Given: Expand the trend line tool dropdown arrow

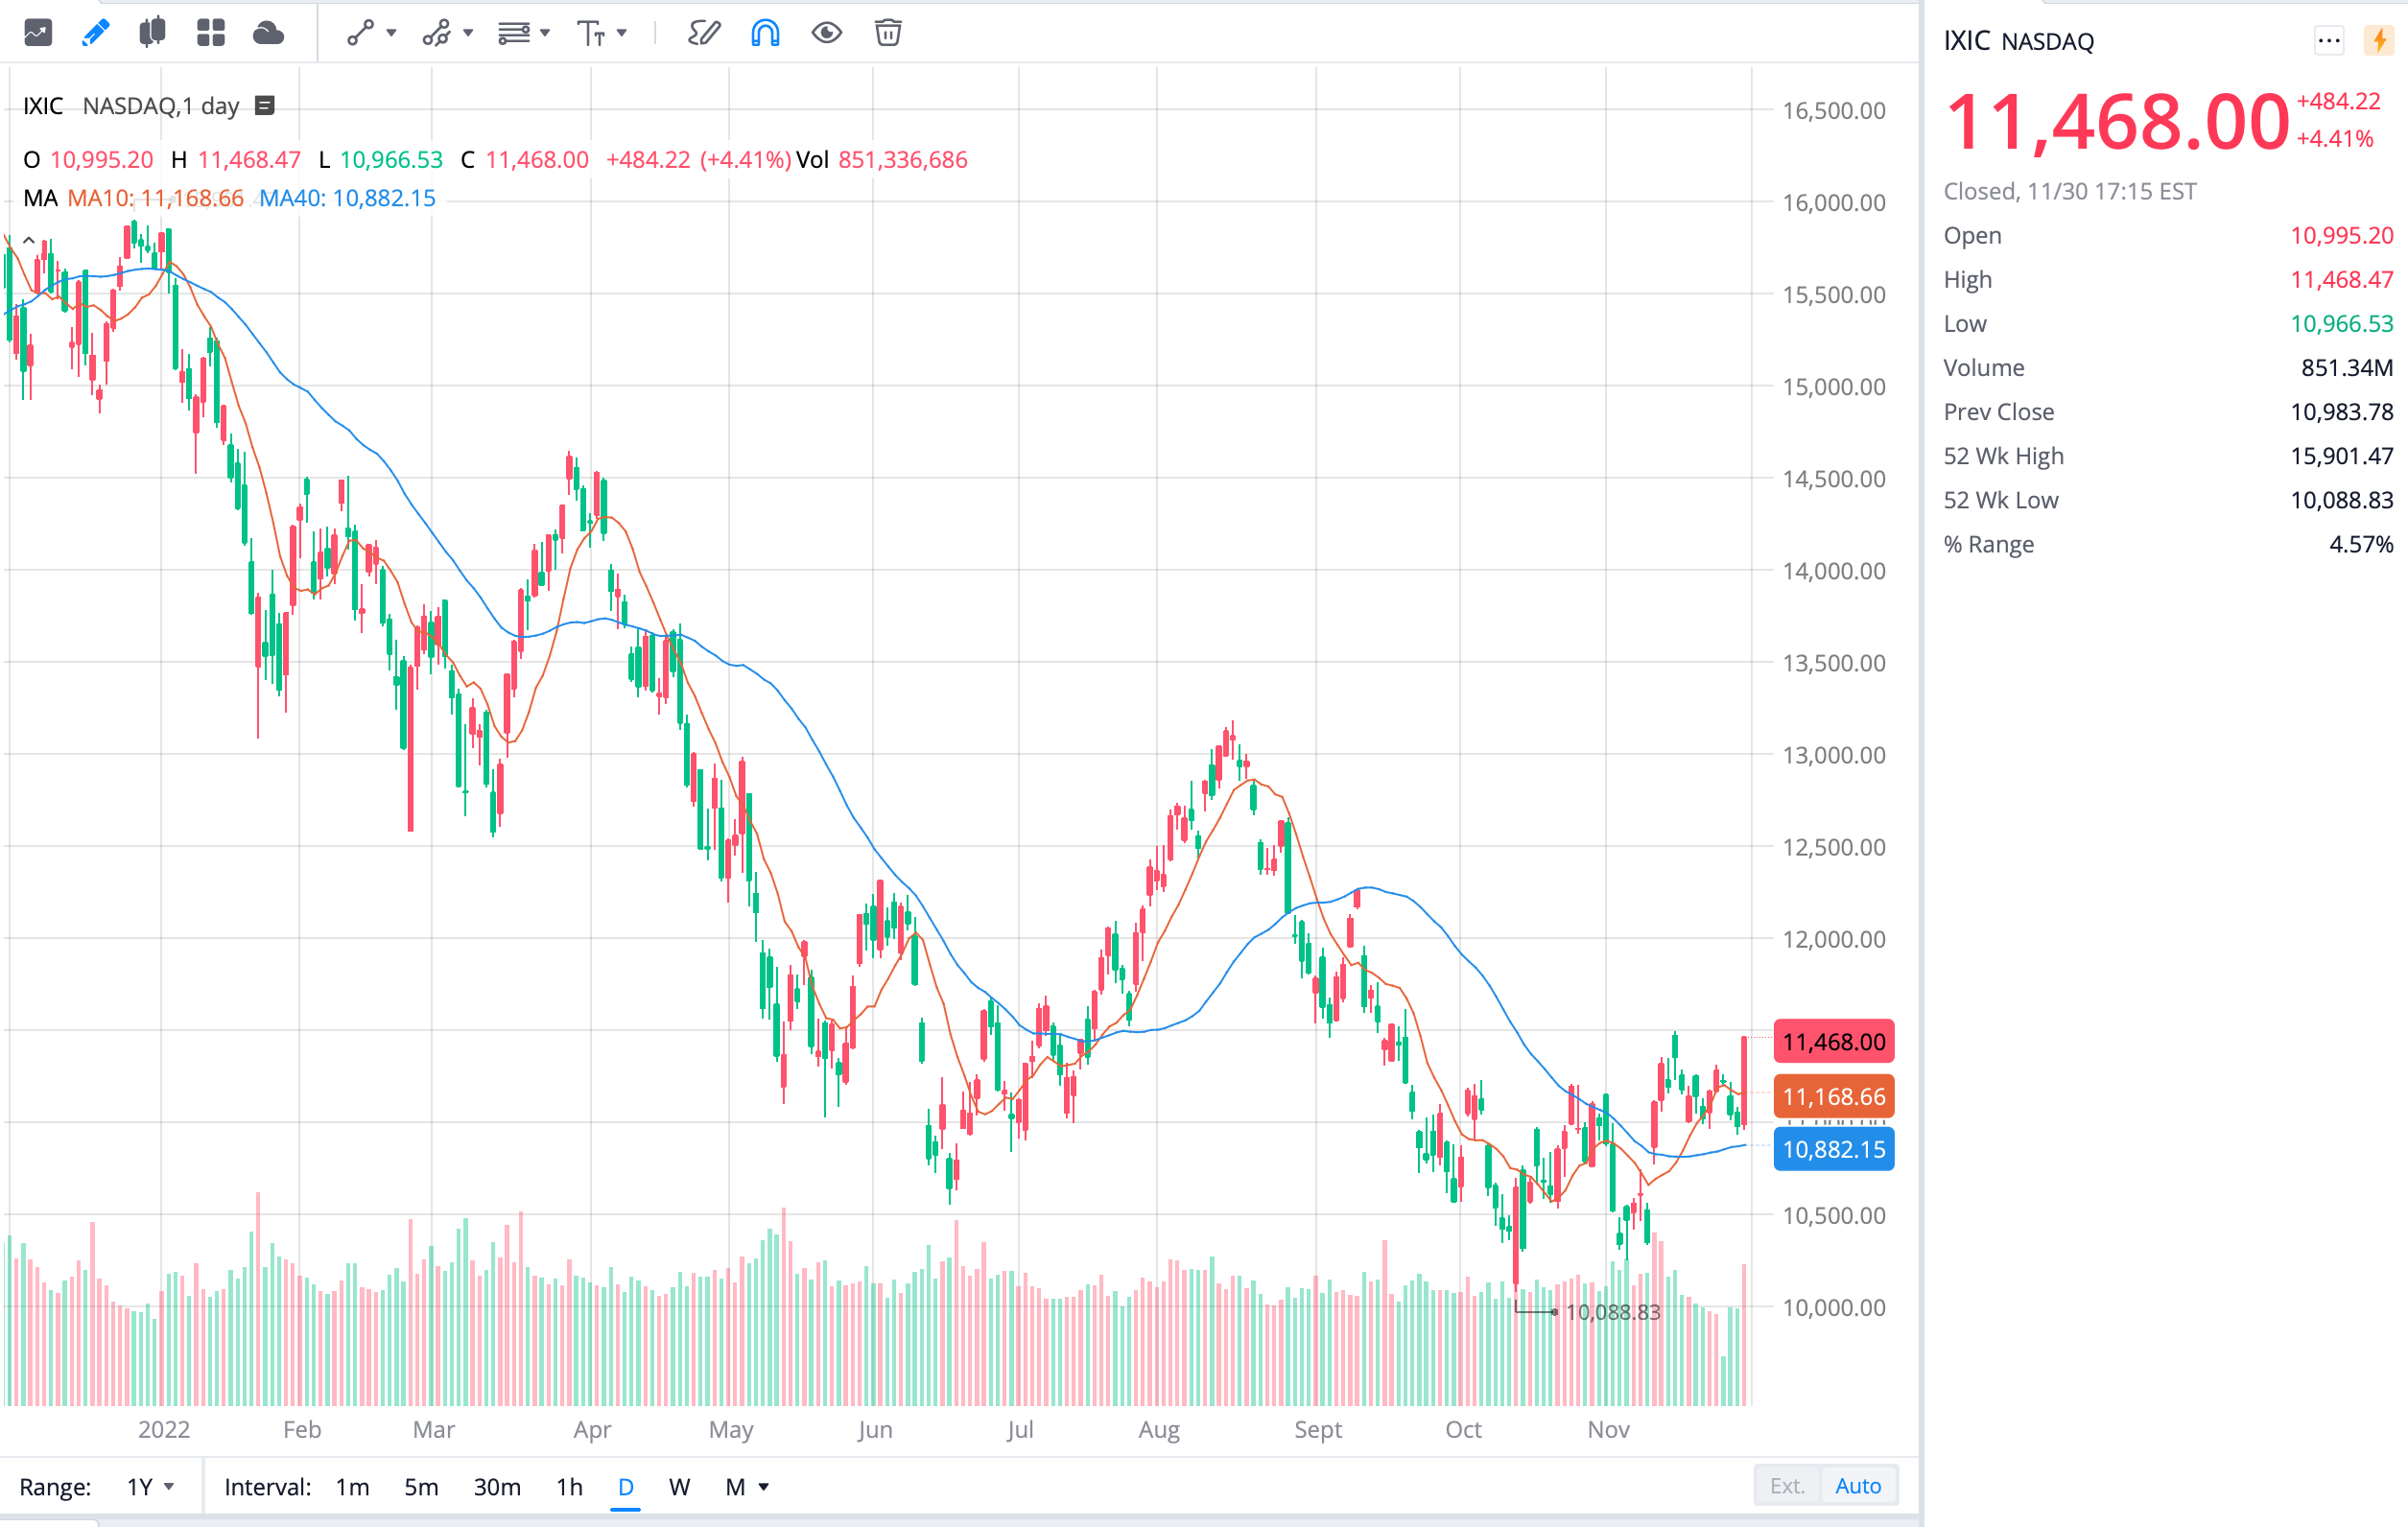Looking at the screenshot, I should click(392, 33).
